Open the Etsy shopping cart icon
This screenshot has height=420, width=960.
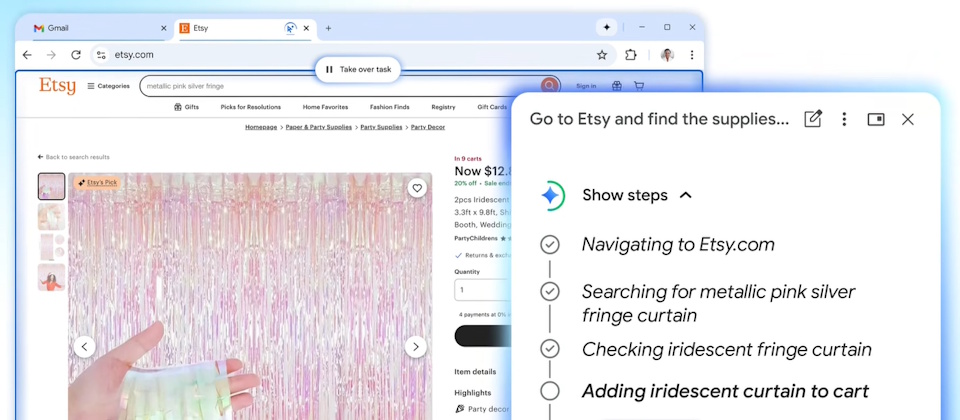click(x=639, y=86)
